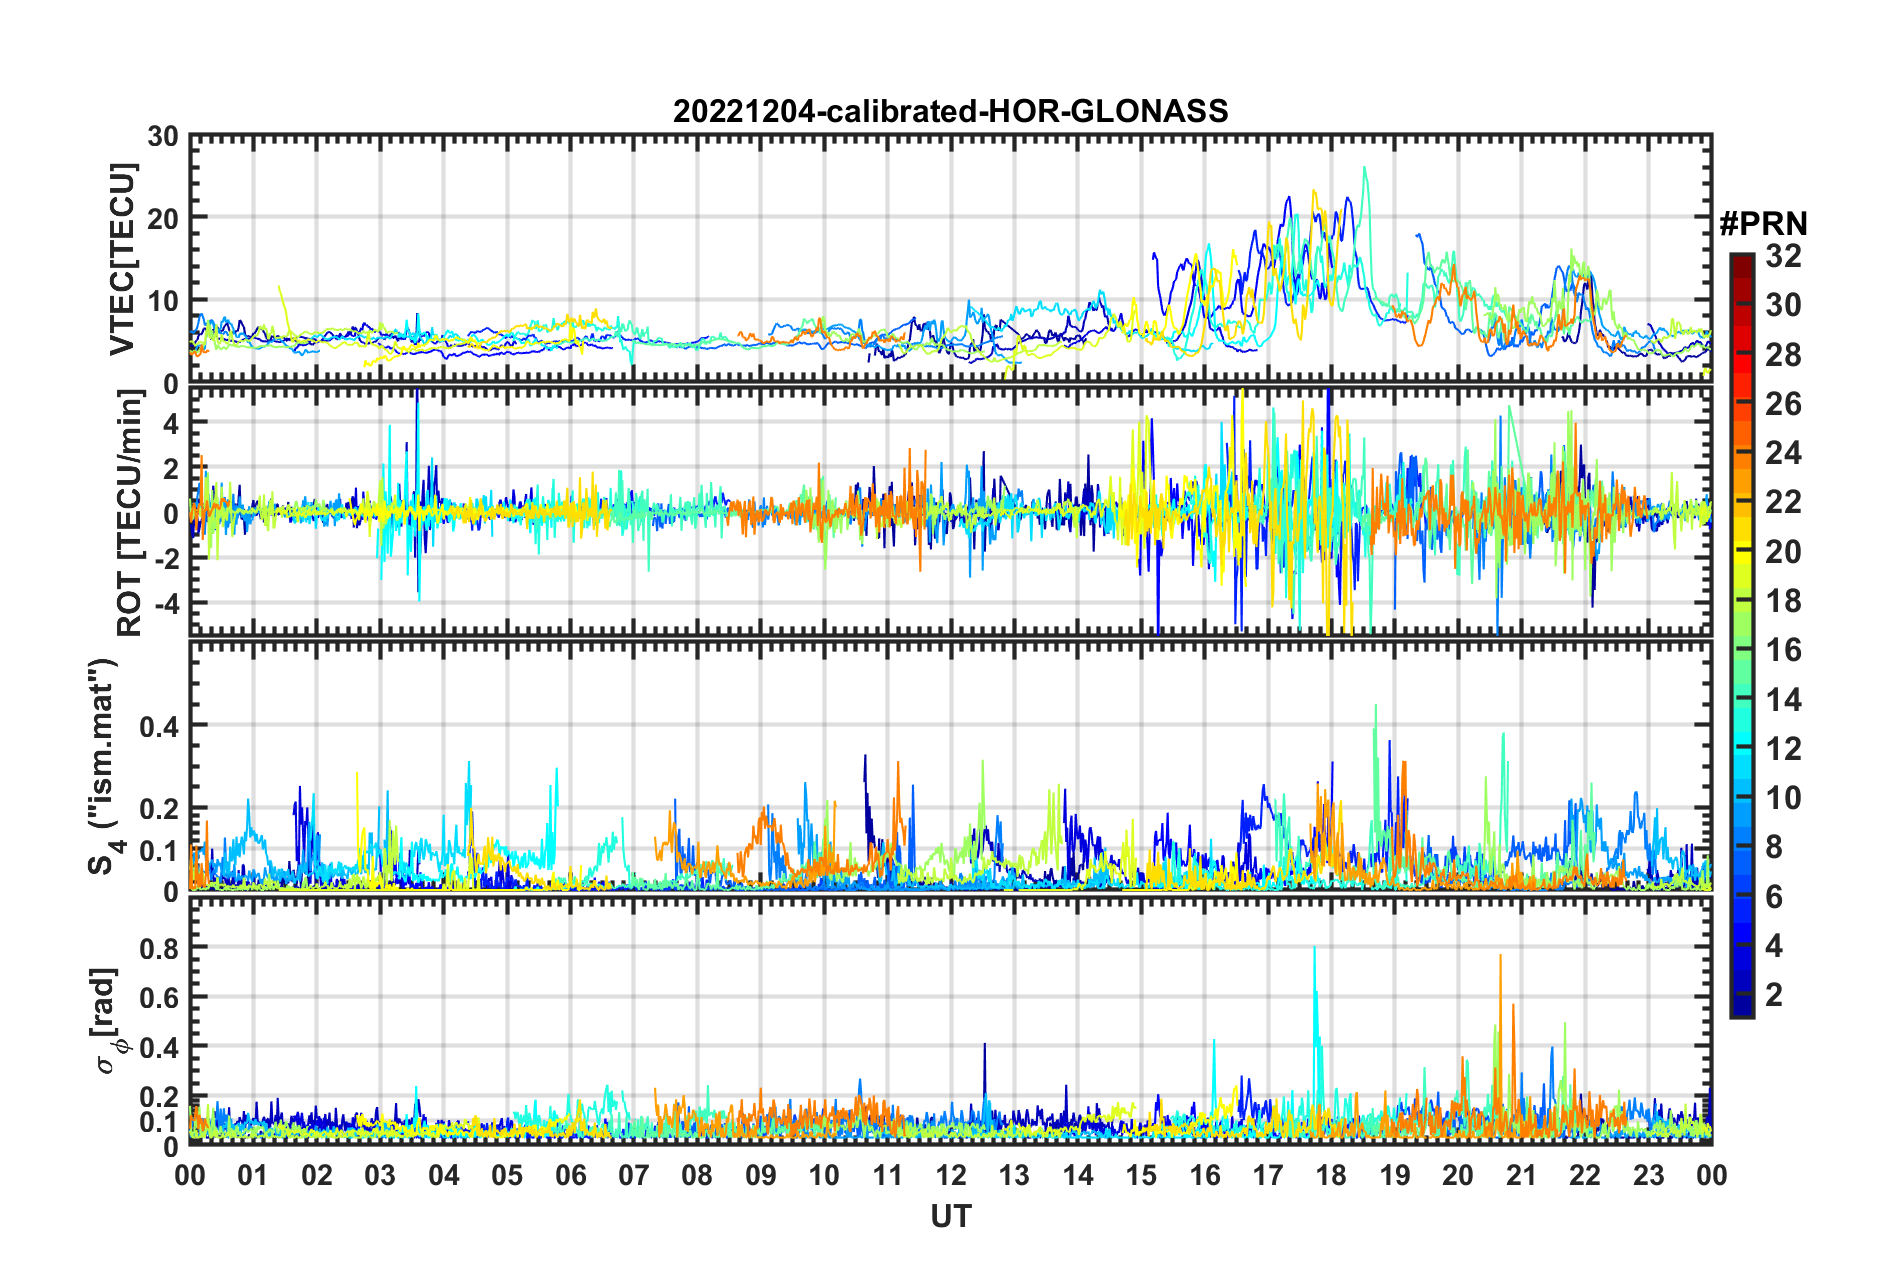Viewport: 1902px width, 1272px height.
Task: Click the S4 y-axis label
Action: coord(102,766)
